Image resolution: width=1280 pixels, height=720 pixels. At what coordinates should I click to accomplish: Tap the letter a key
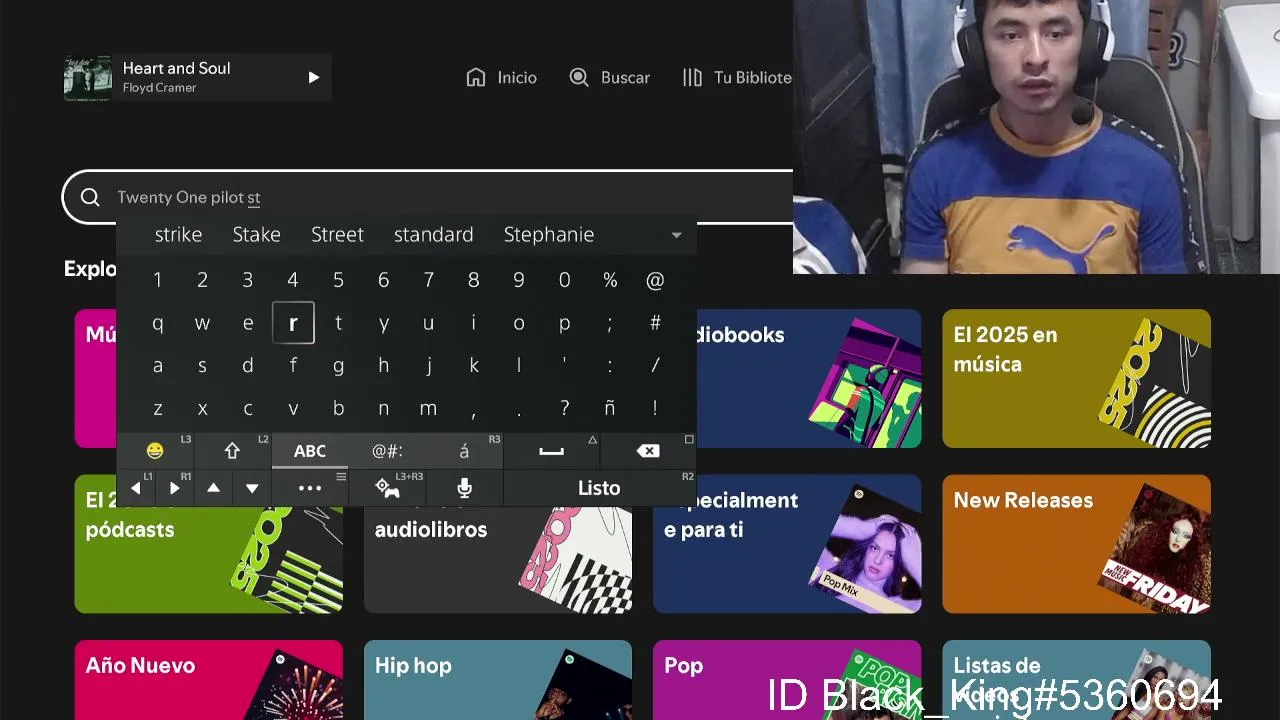[157, 366]
